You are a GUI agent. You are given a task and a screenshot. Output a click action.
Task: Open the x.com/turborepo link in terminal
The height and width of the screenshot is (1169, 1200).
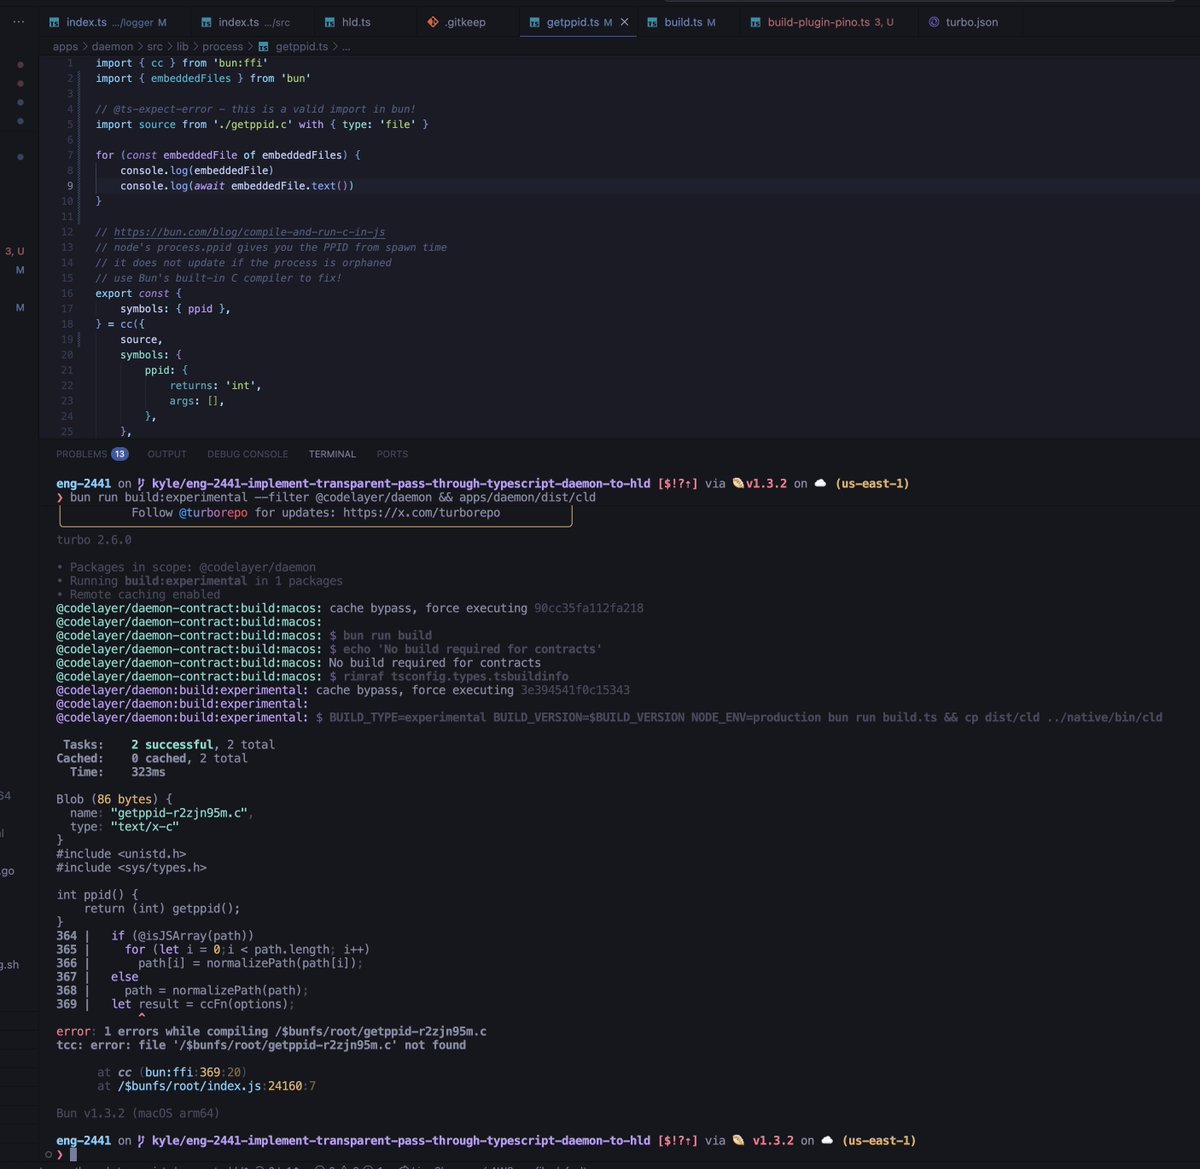(421, 513)
